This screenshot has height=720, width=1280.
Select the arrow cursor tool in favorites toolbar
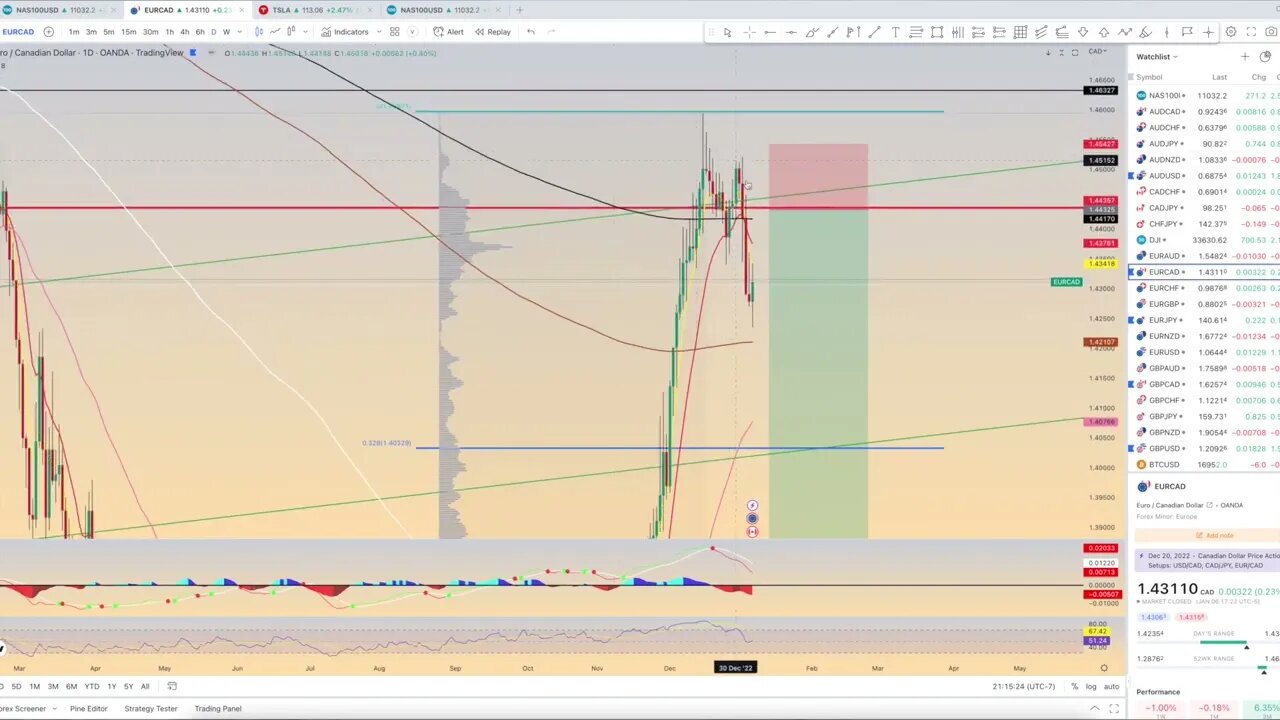click(x=728, y=32)
